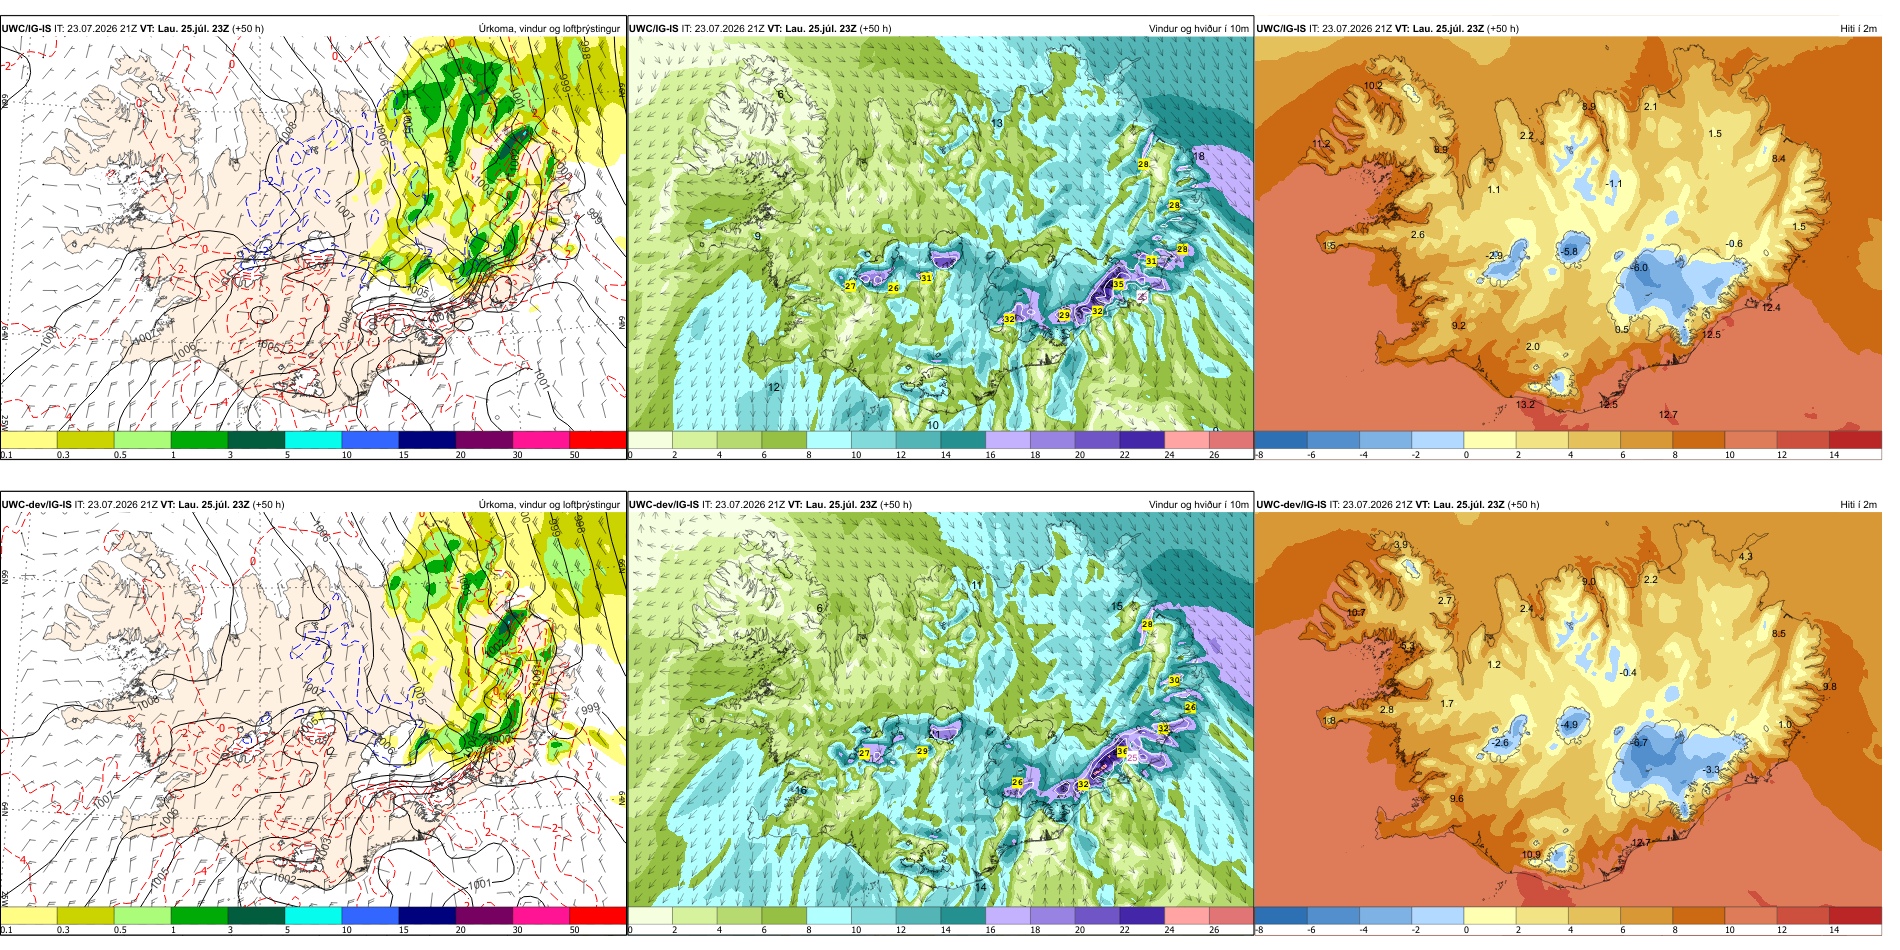Screen dimensions: 1900x950
Task: Open the UWC/IG-IS precipitation and pressure map
Action: [313, 235]
